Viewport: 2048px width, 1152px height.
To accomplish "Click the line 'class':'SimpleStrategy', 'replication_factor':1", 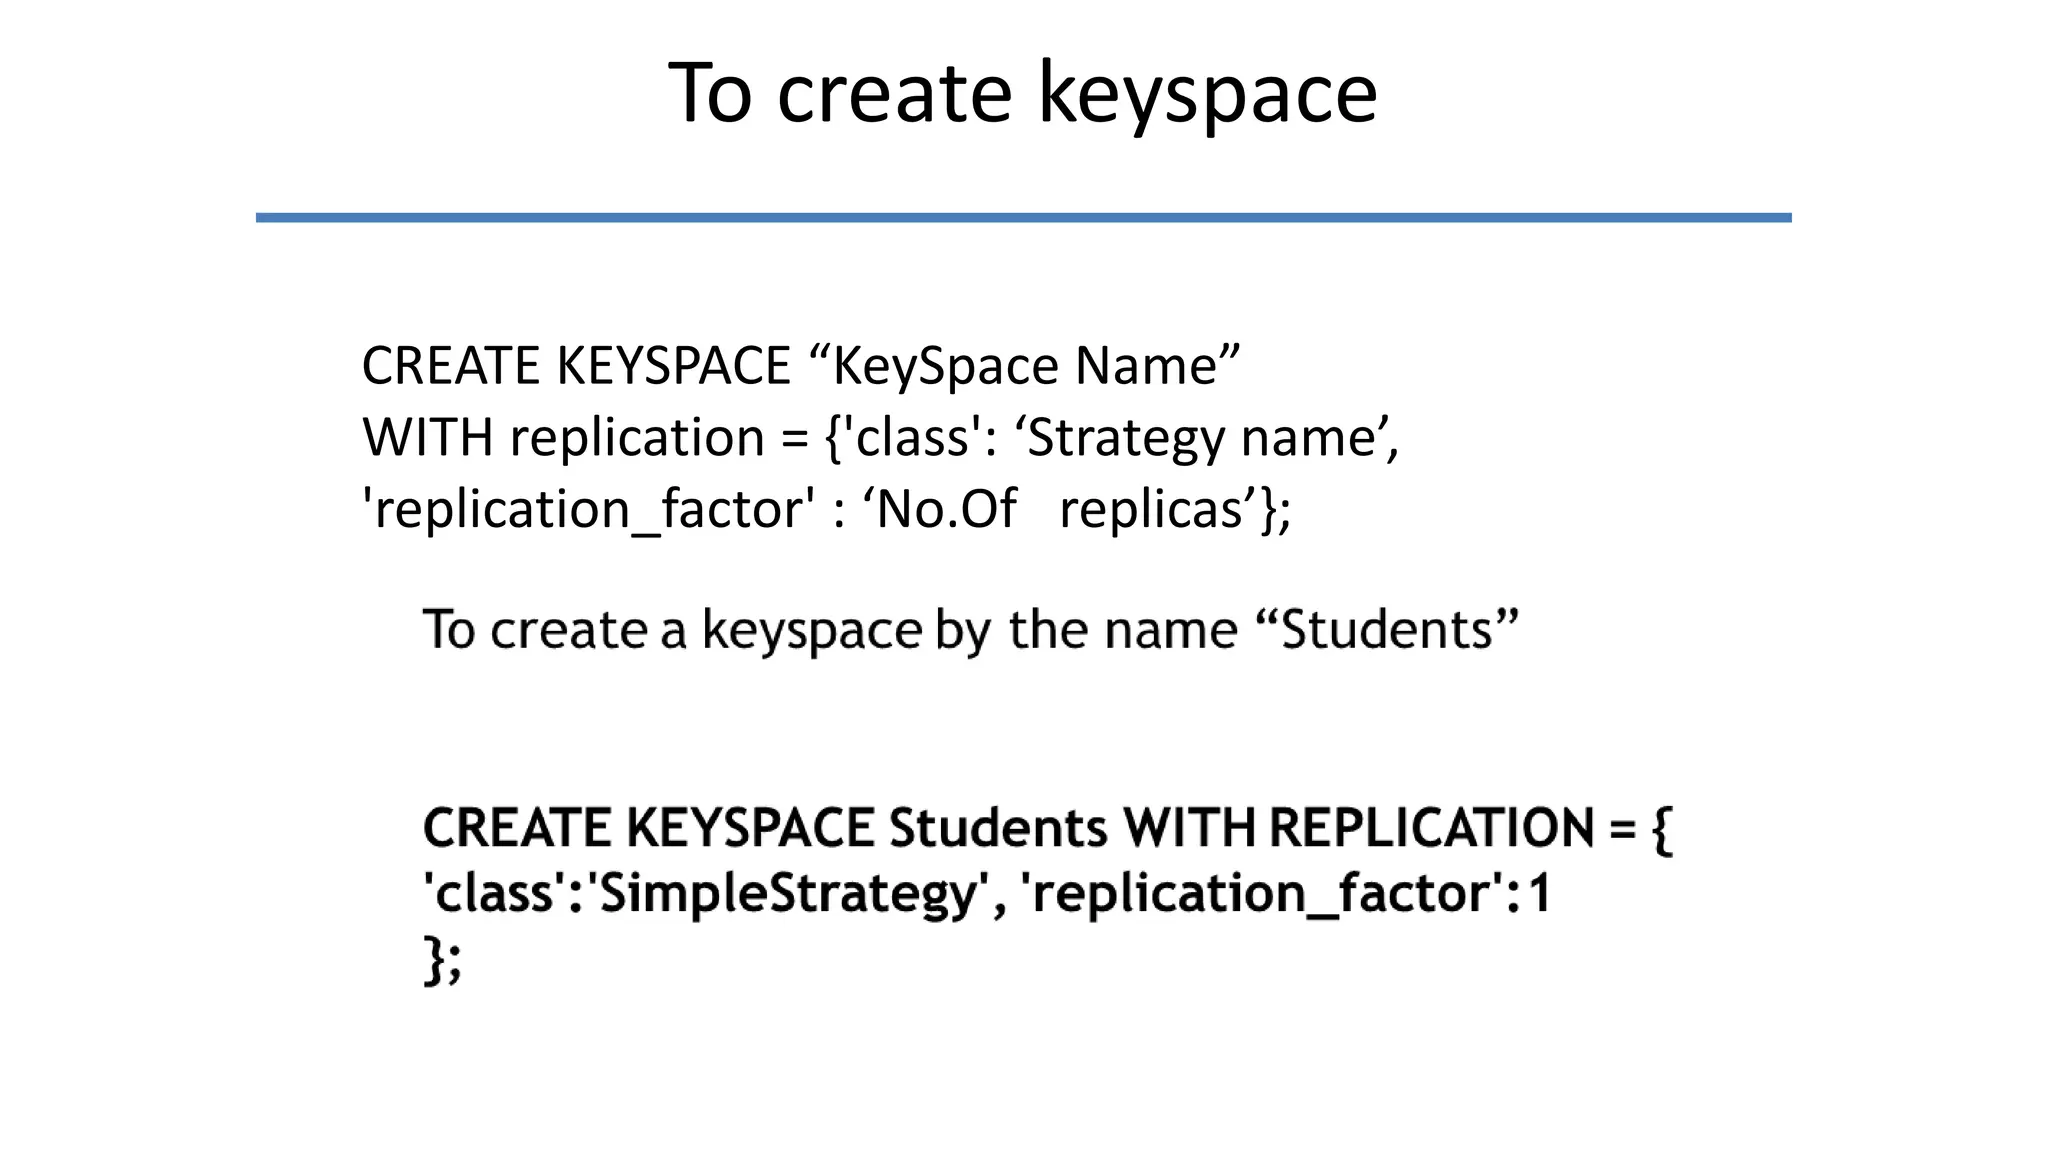I will click(987, 893).
